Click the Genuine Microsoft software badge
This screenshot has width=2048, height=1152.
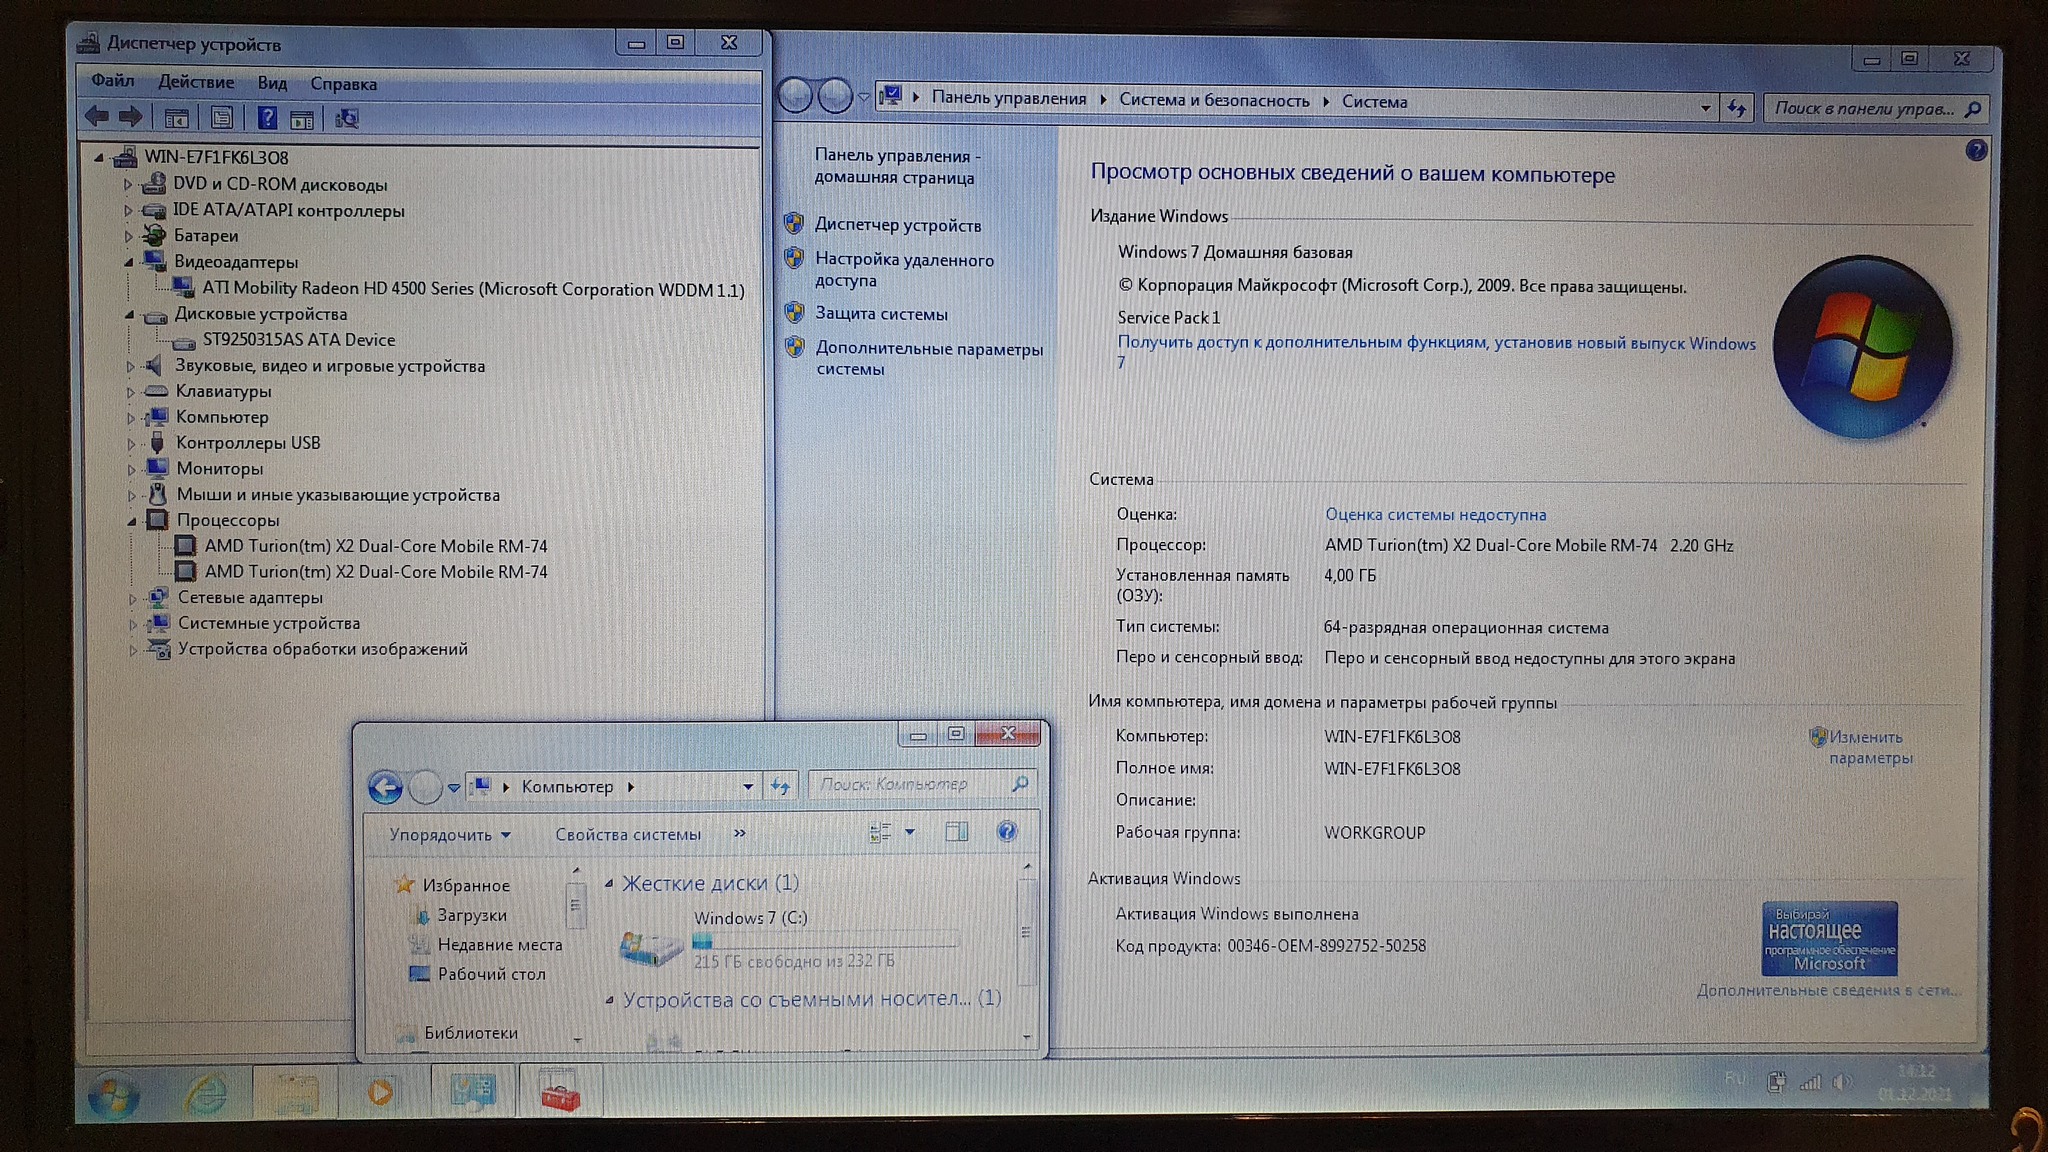(x=1829, y=938)
